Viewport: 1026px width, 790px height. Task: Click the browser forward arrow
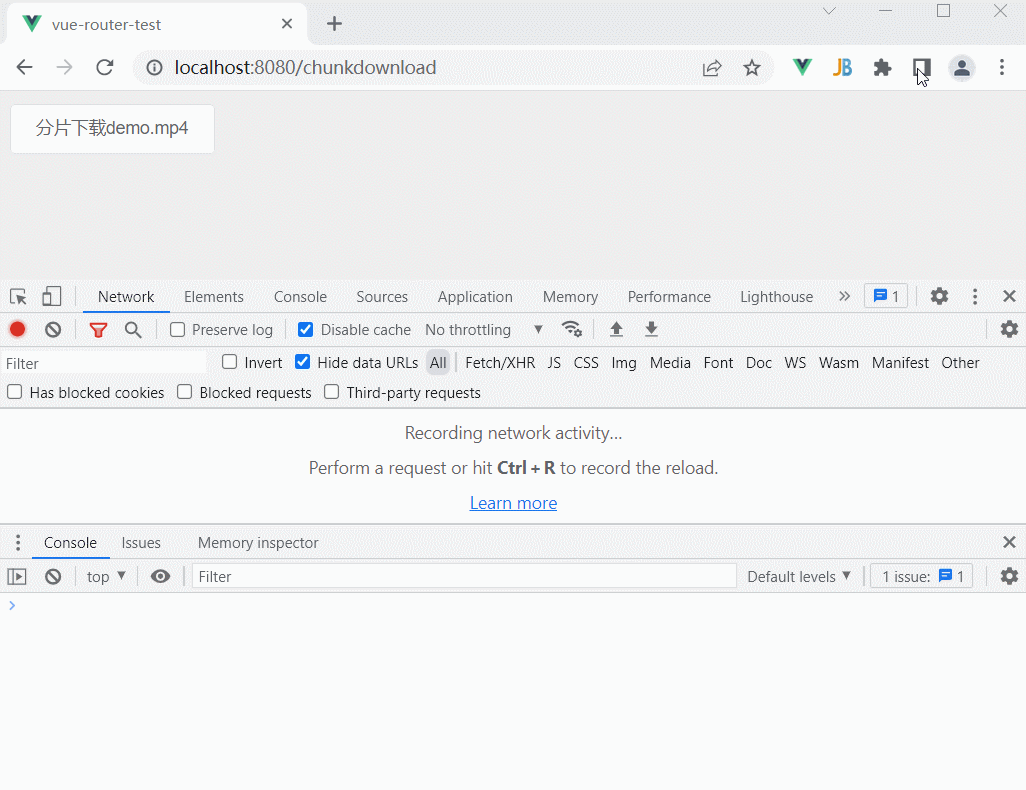point(64,67)
